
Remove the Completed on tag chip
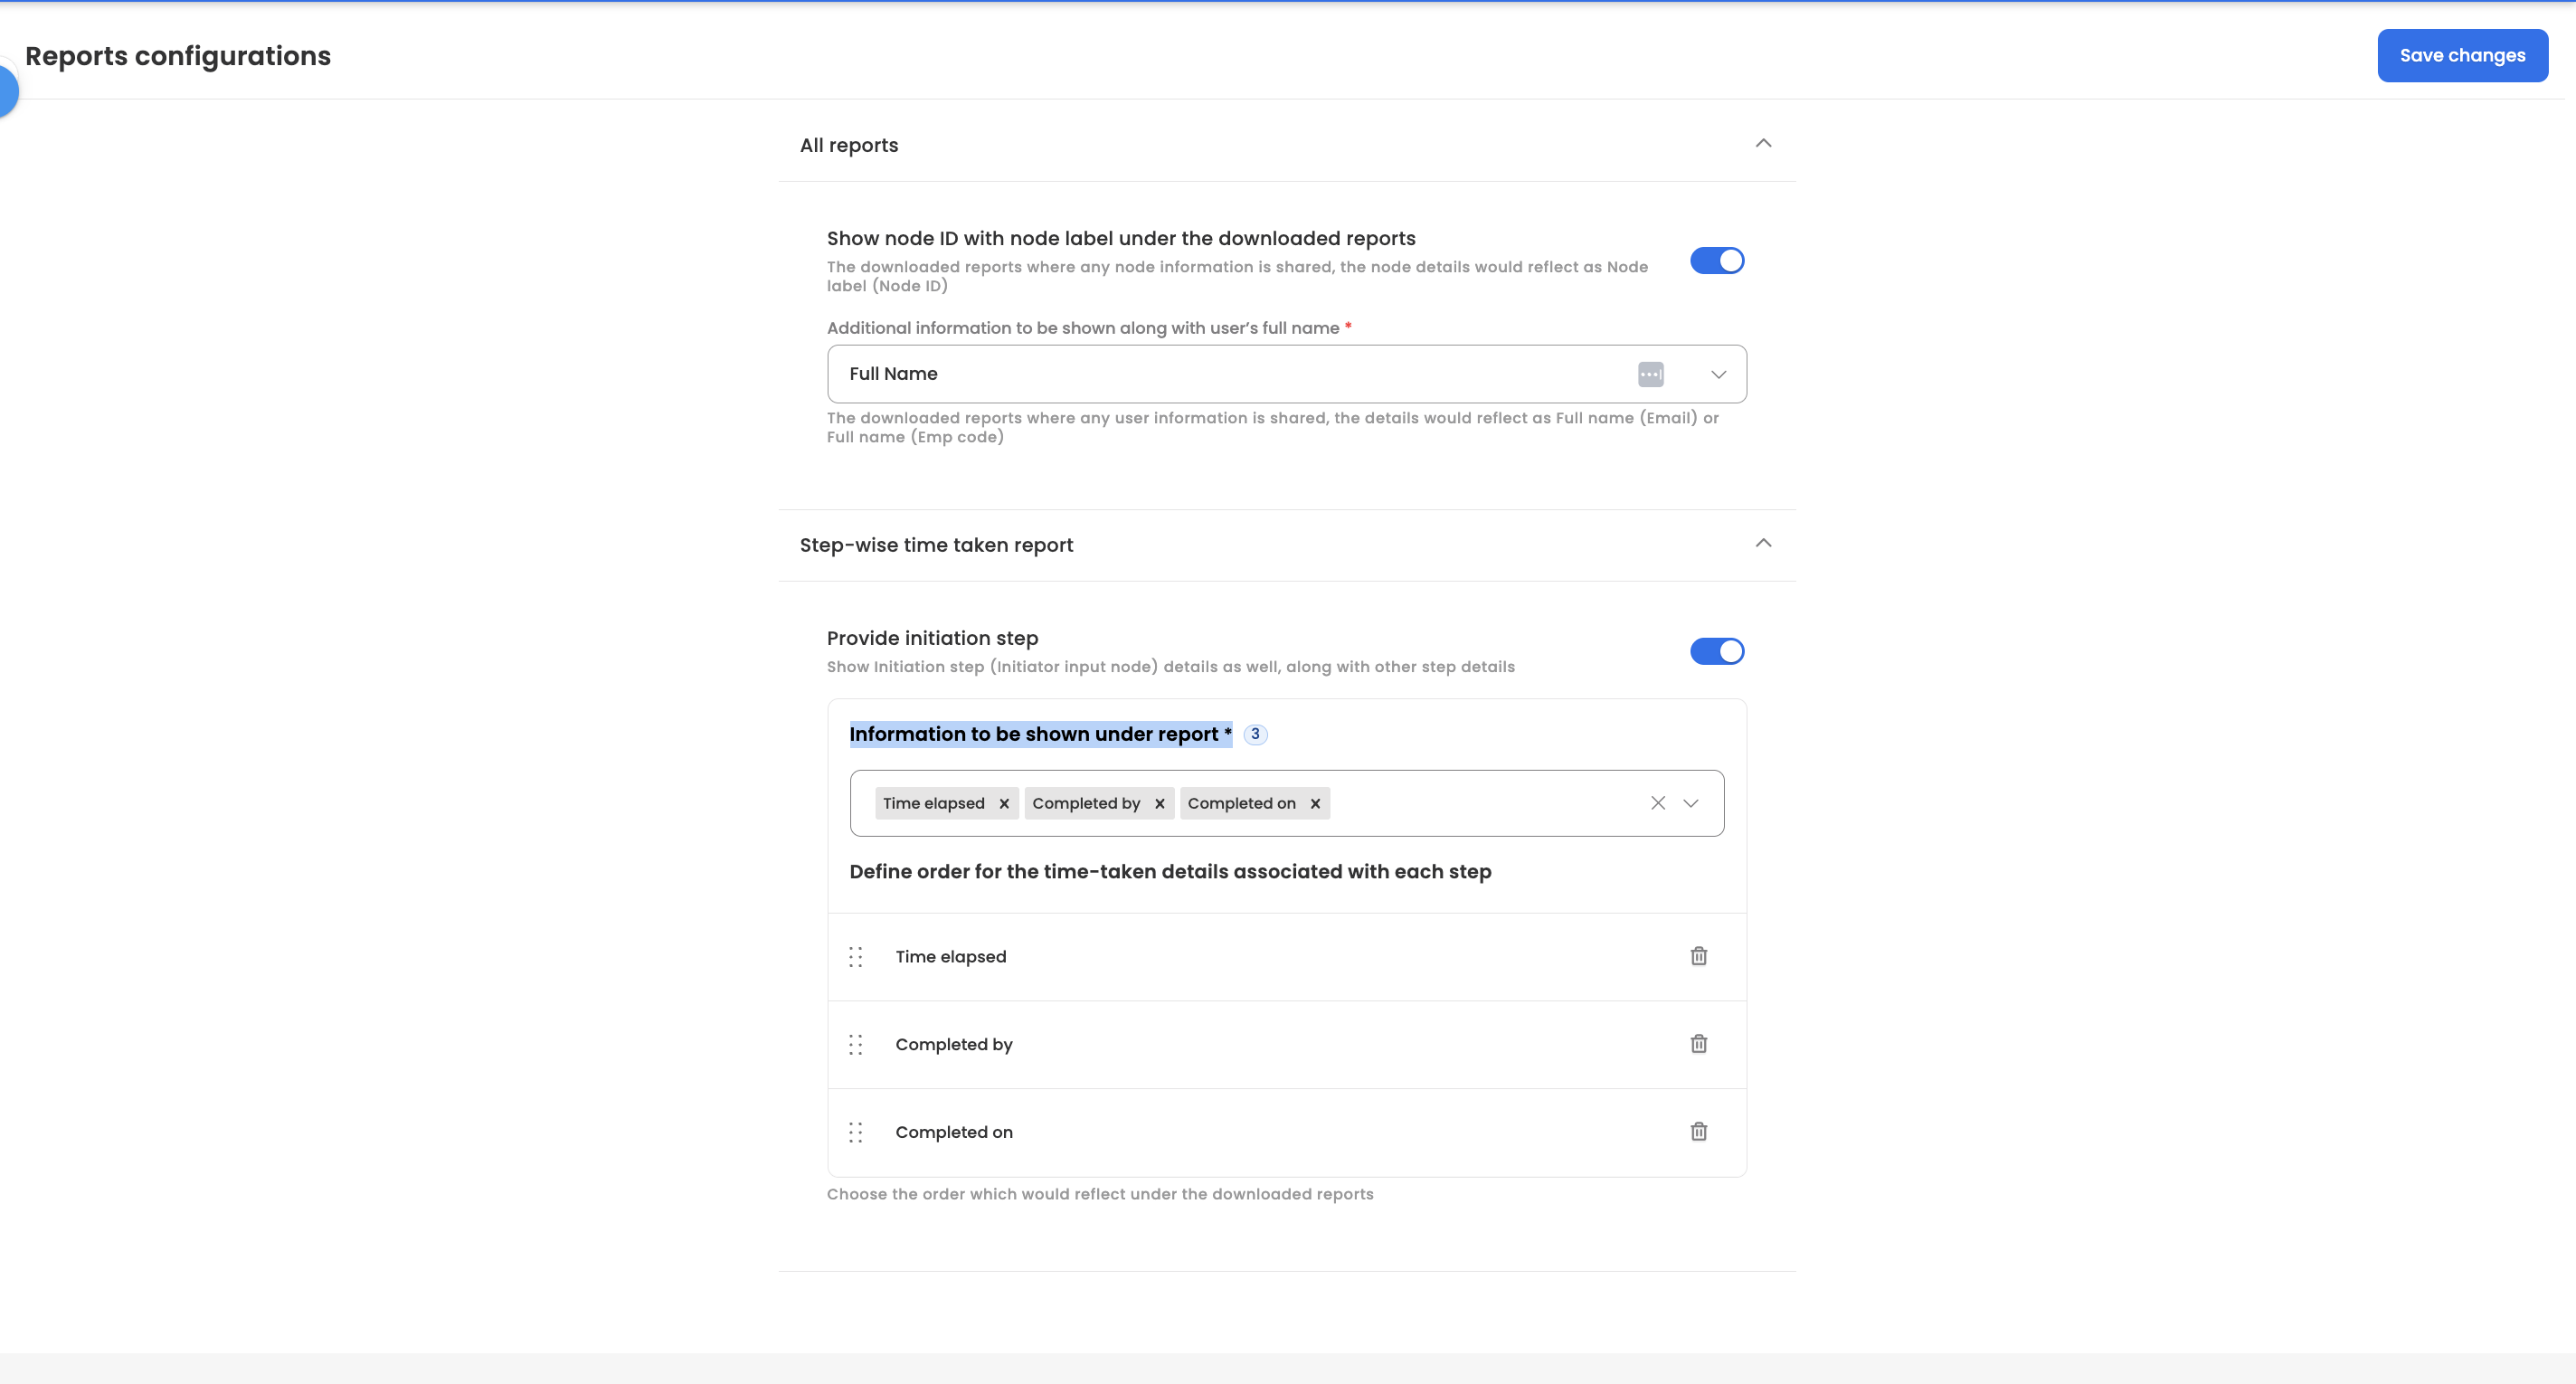pos(1315,804)
